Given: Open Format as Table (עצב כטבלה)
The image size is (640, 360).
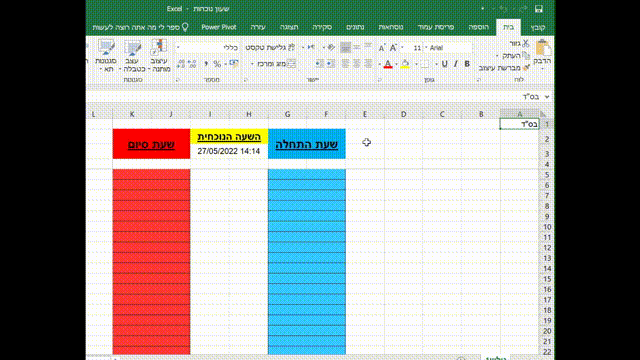Looking at the screenshot, I should [x=133, y=56].
